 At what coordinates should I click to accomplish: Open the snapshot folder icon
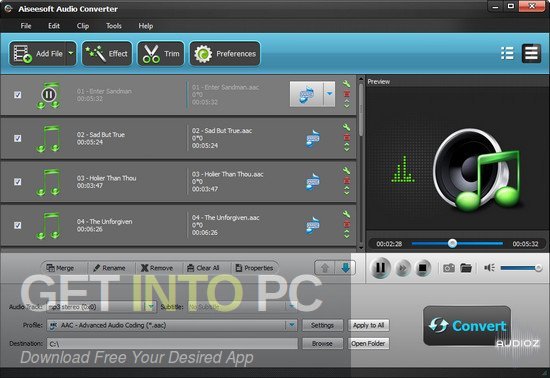[x=466, y=268]
